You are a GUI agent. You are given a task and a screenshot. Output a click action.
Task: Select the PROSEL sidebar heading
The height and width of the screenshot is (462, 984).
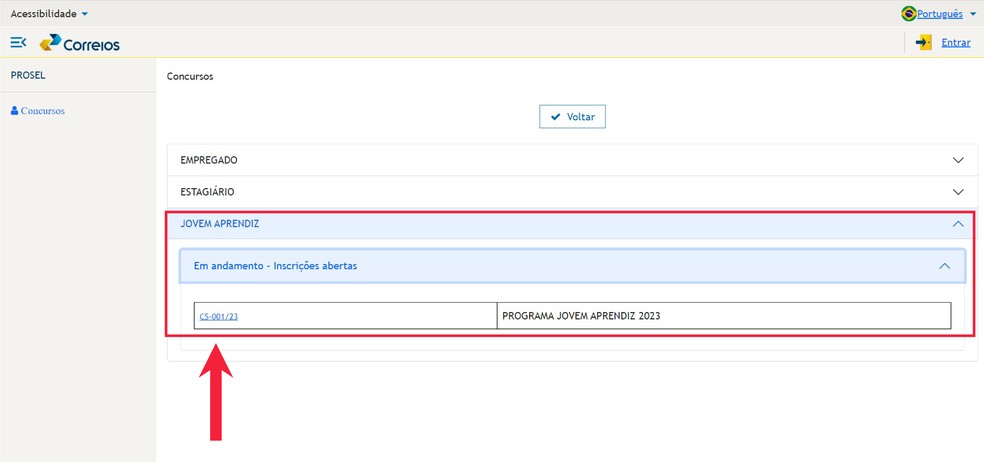28,75
